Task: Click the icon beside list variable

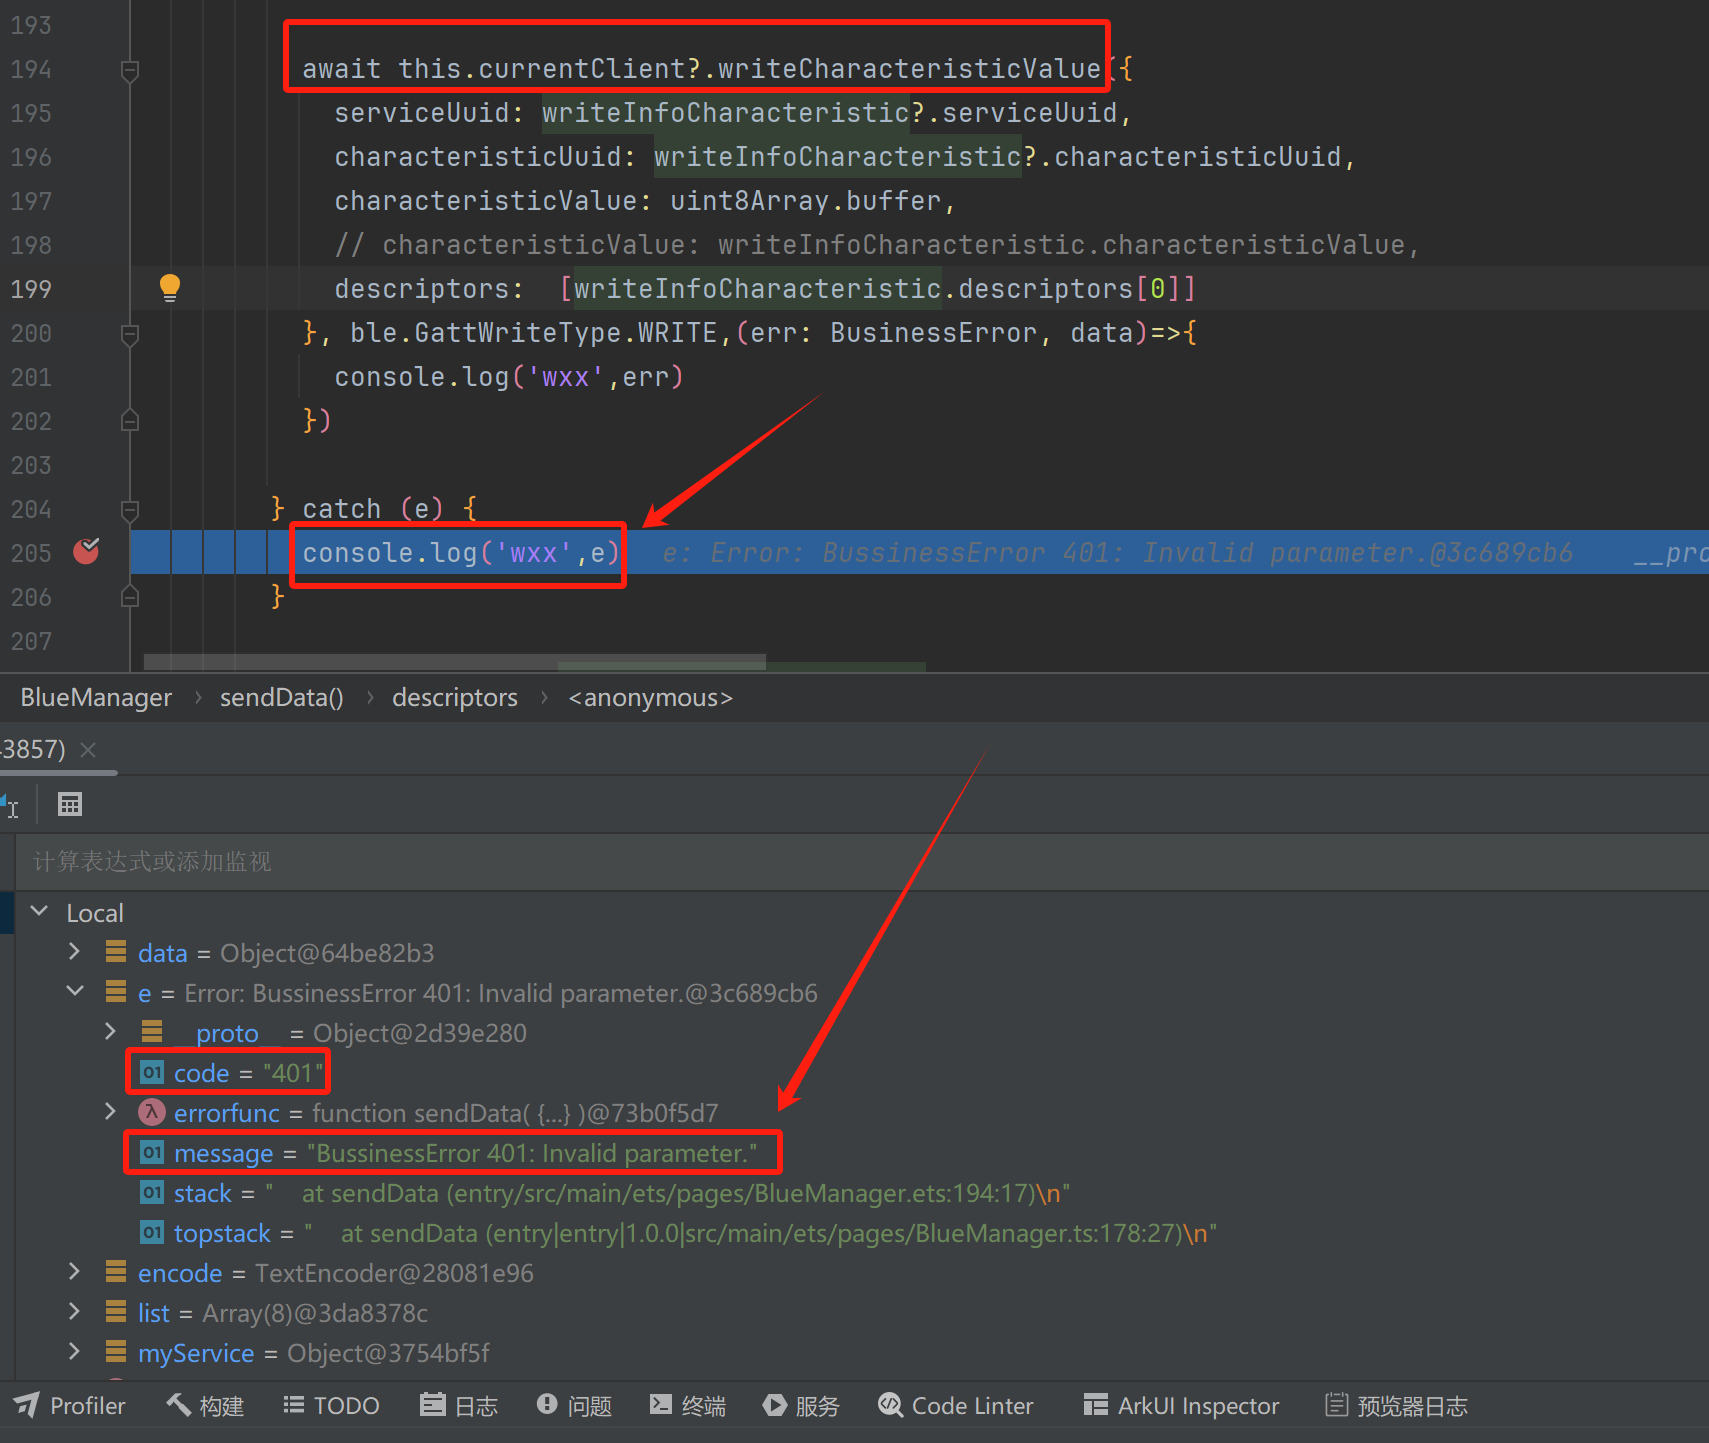Action: point(116,1311)
